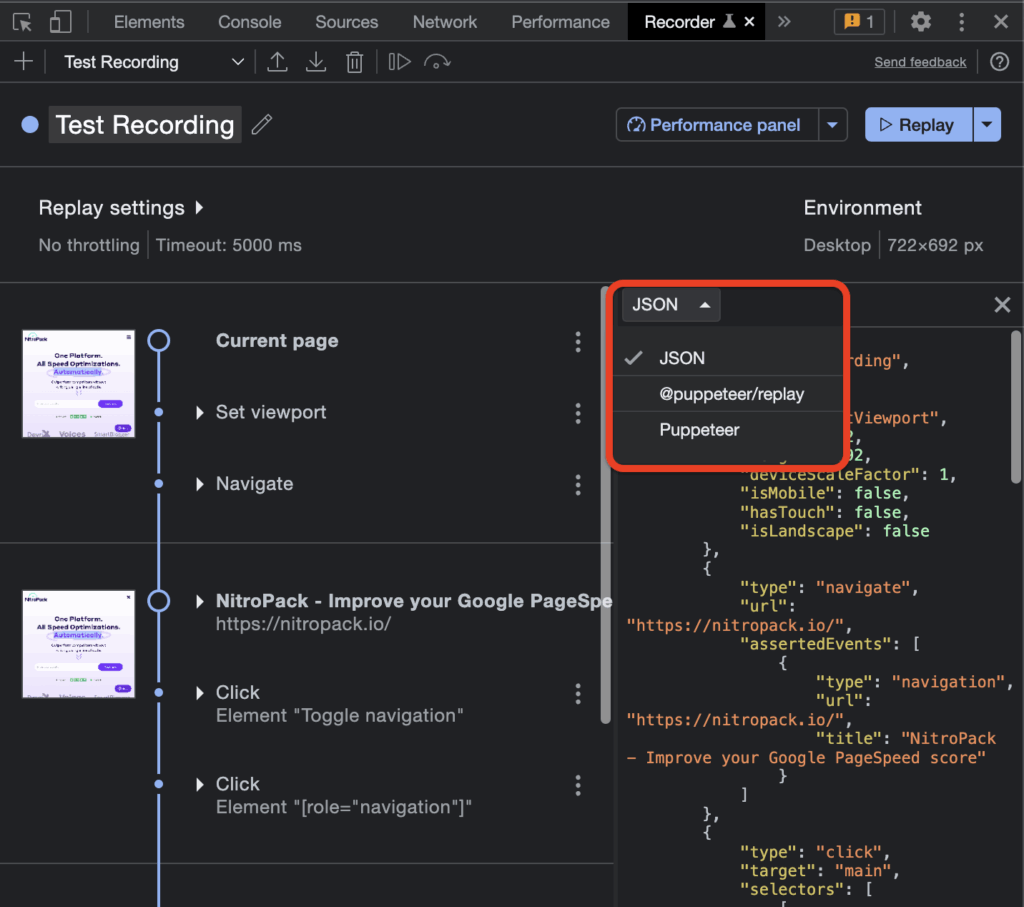Click the Replay button
This screenshot has width=1024, height=907.
click(x=917, y=124)
